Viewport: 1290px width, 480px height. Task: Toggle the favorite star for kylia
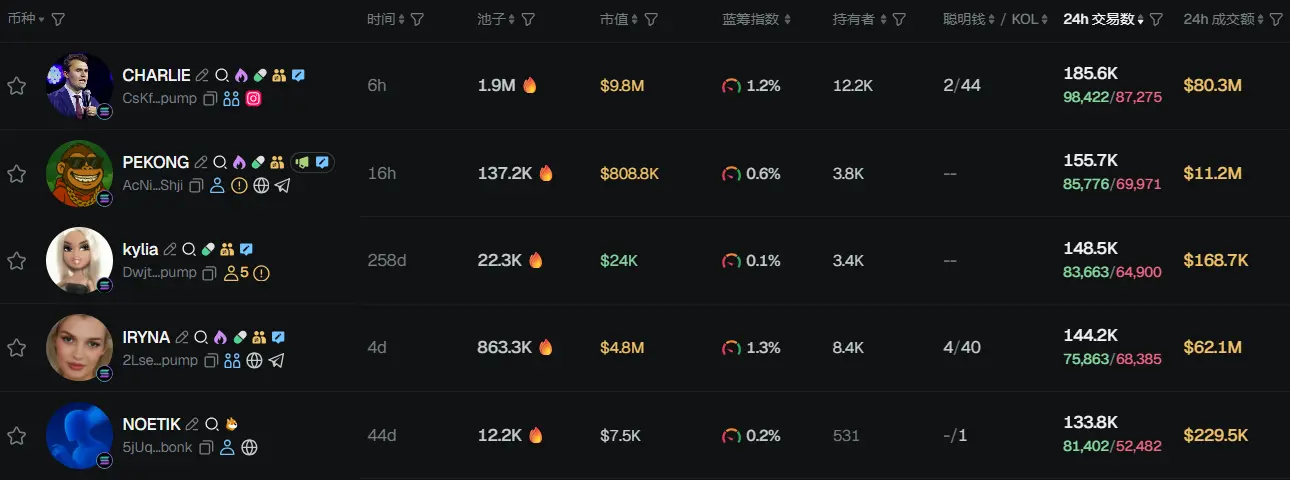click(17, 260)
